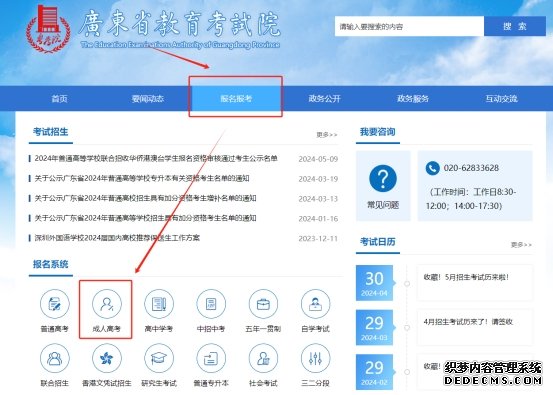Open the 社会考试 icon
This screenshot has height=395, width=553.
pos(263,358)
